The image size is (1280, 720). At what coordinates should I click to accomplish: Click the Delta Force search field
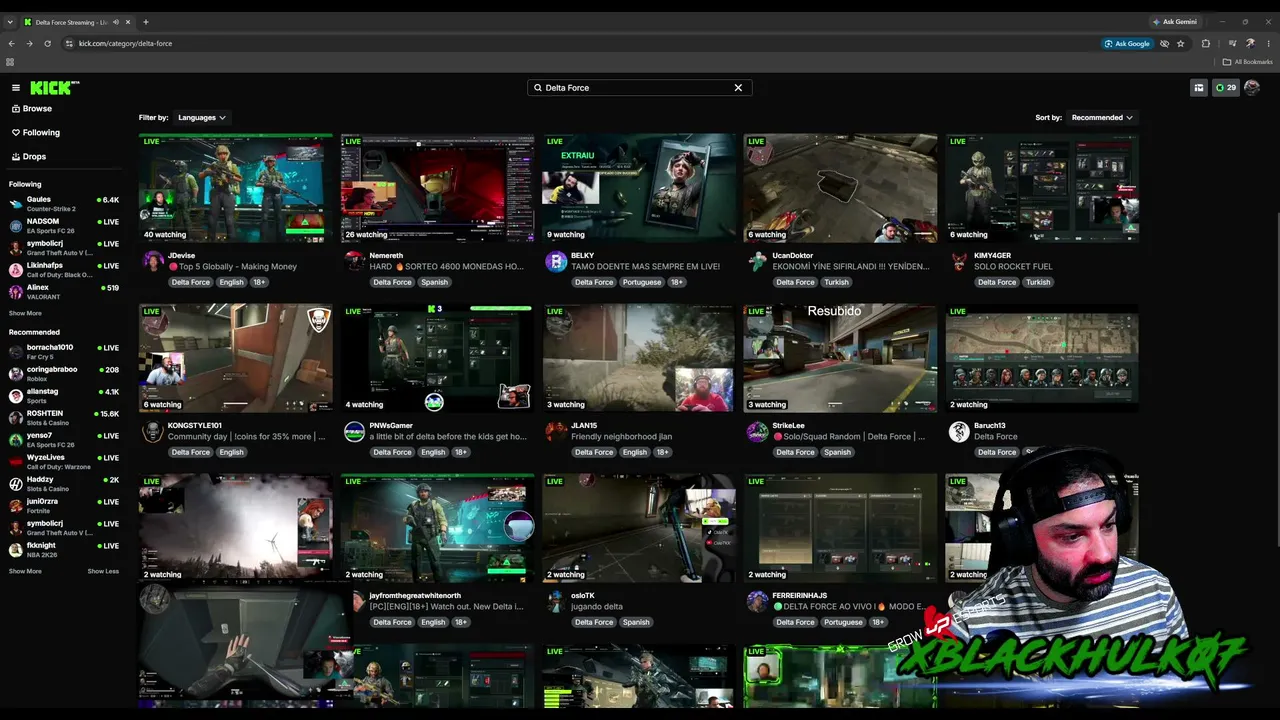click(x=640, y=88)
